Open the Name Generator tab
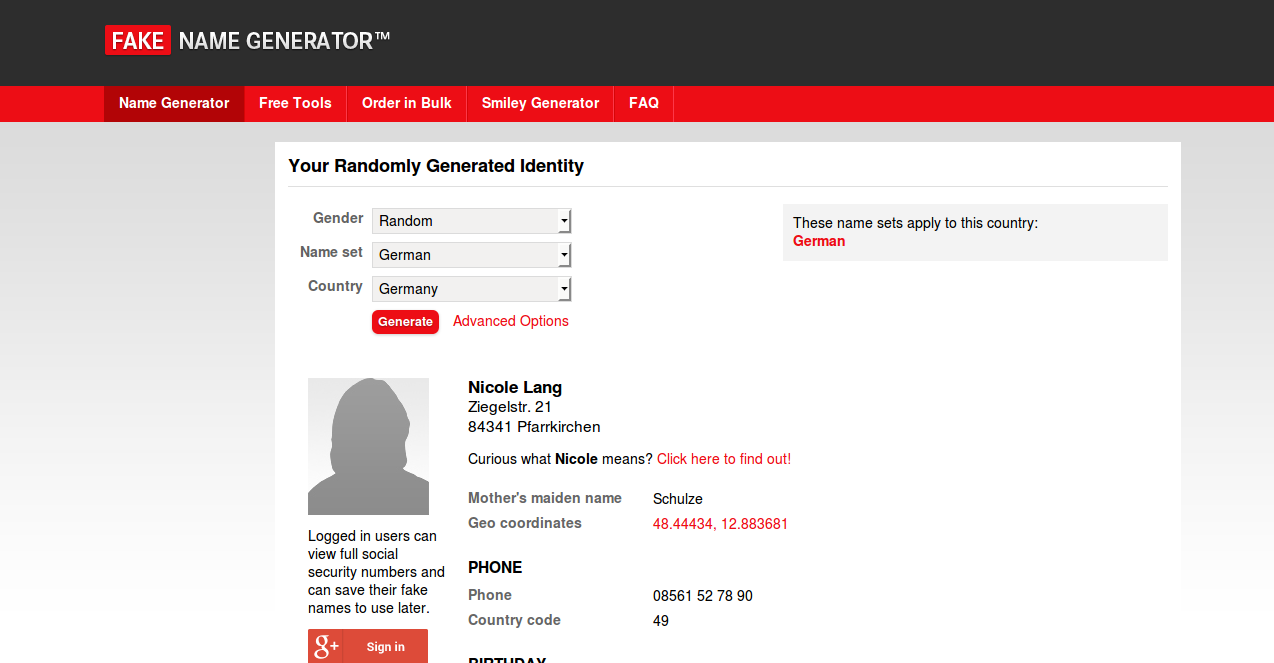This screenshot has height=663, width=1274. pyautogui.click(x=174, y=103)
